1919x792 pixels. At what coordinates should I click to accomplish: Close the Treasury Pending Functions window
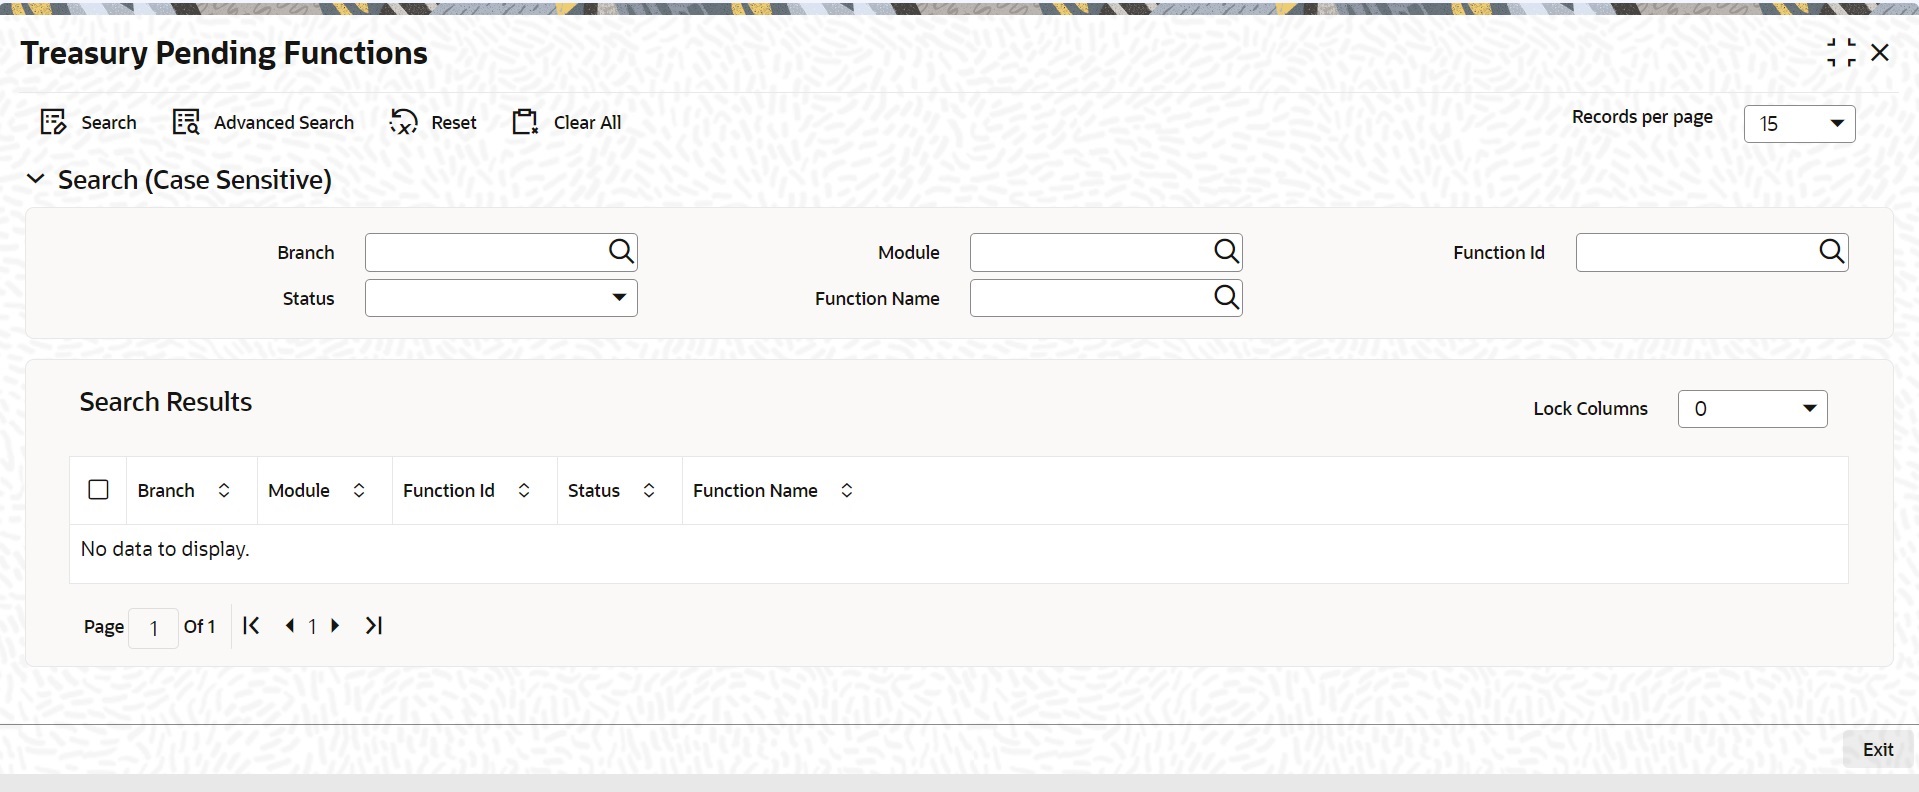[x=1880, y=53]
